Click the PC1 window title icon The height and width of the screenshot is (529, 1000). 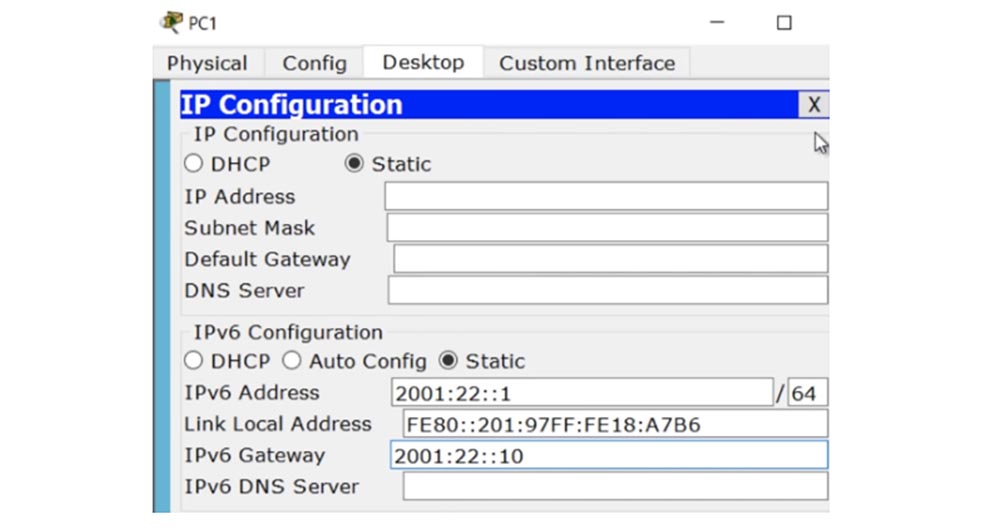171,22
